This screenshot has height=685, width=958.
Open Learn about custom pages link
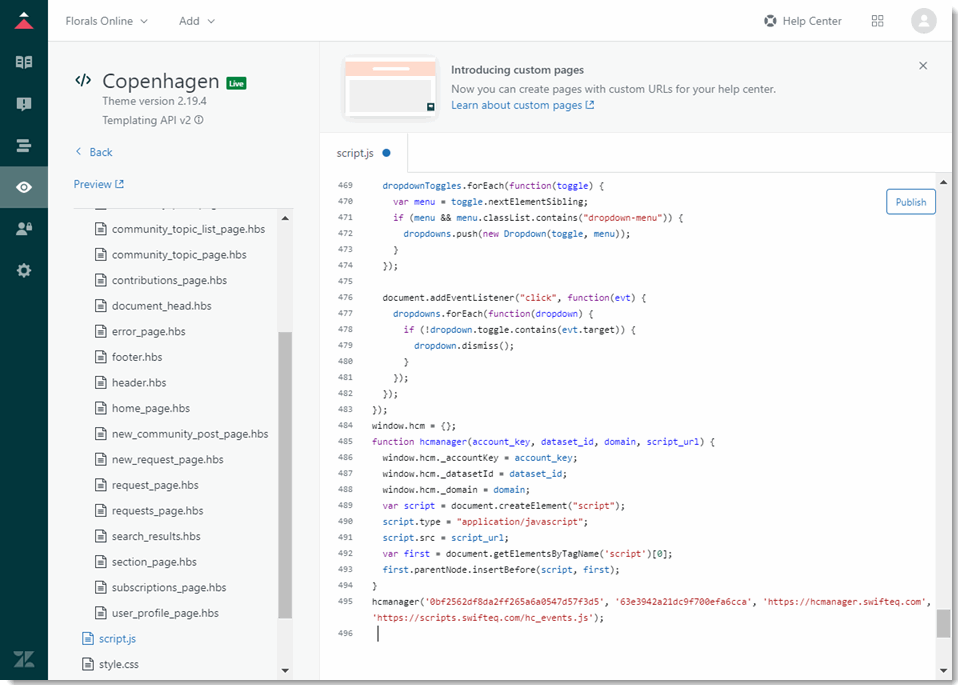click(x=522, y=105)
